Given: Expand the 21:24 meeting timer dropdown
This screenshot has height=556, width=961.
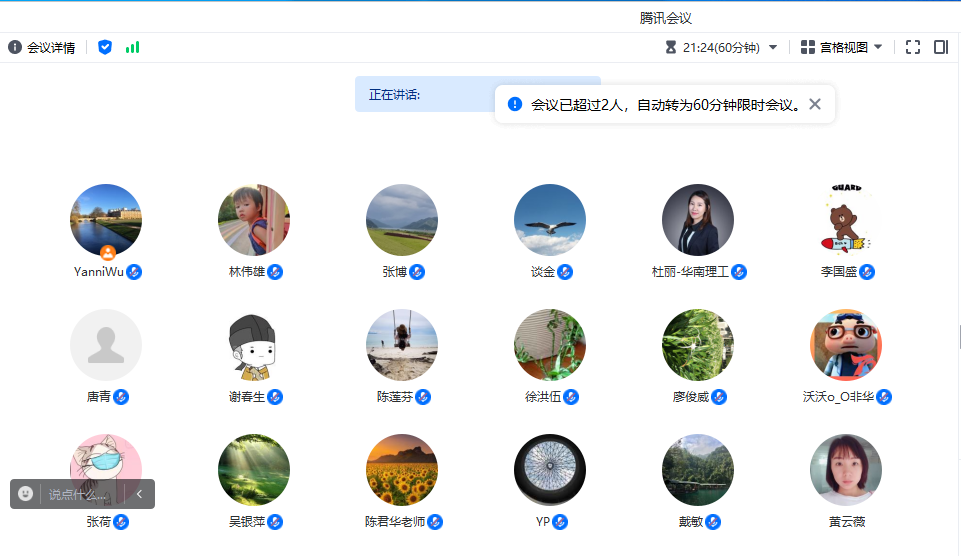Looking at the screenshot, I should (x=772, y=47).
